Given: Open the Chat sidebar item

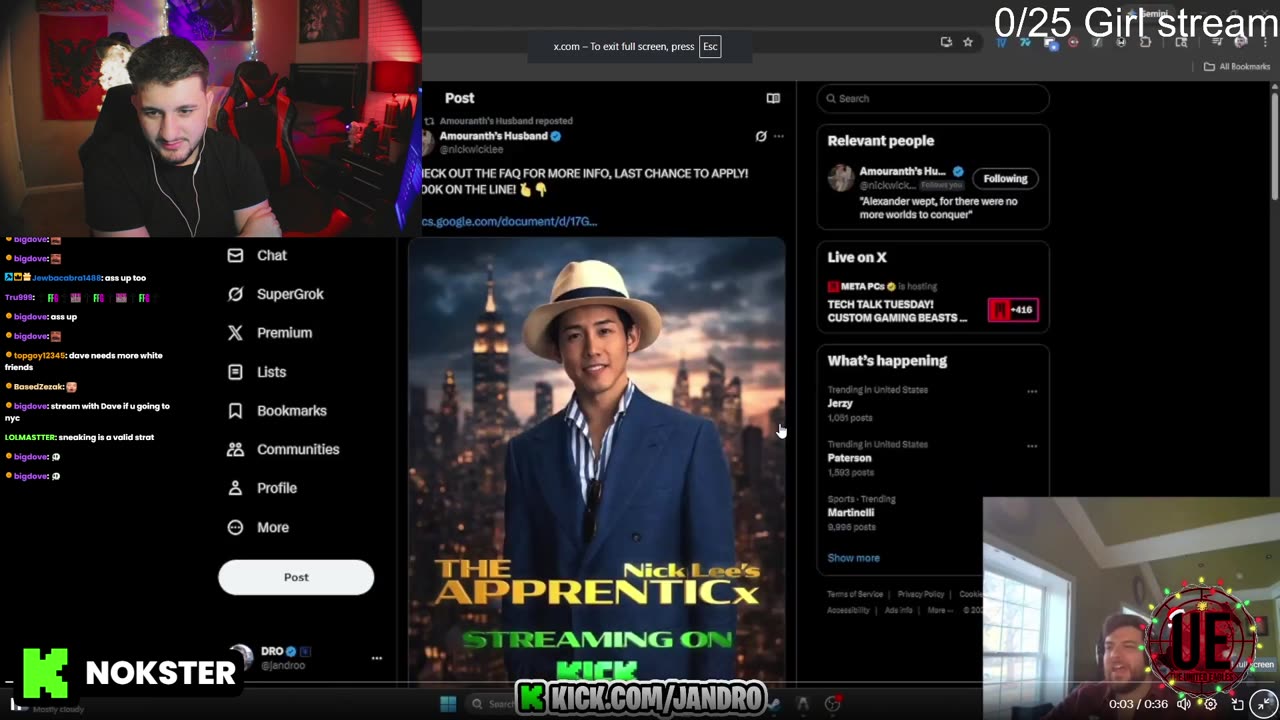Looking at the screenshot, I should pos(258,255).
